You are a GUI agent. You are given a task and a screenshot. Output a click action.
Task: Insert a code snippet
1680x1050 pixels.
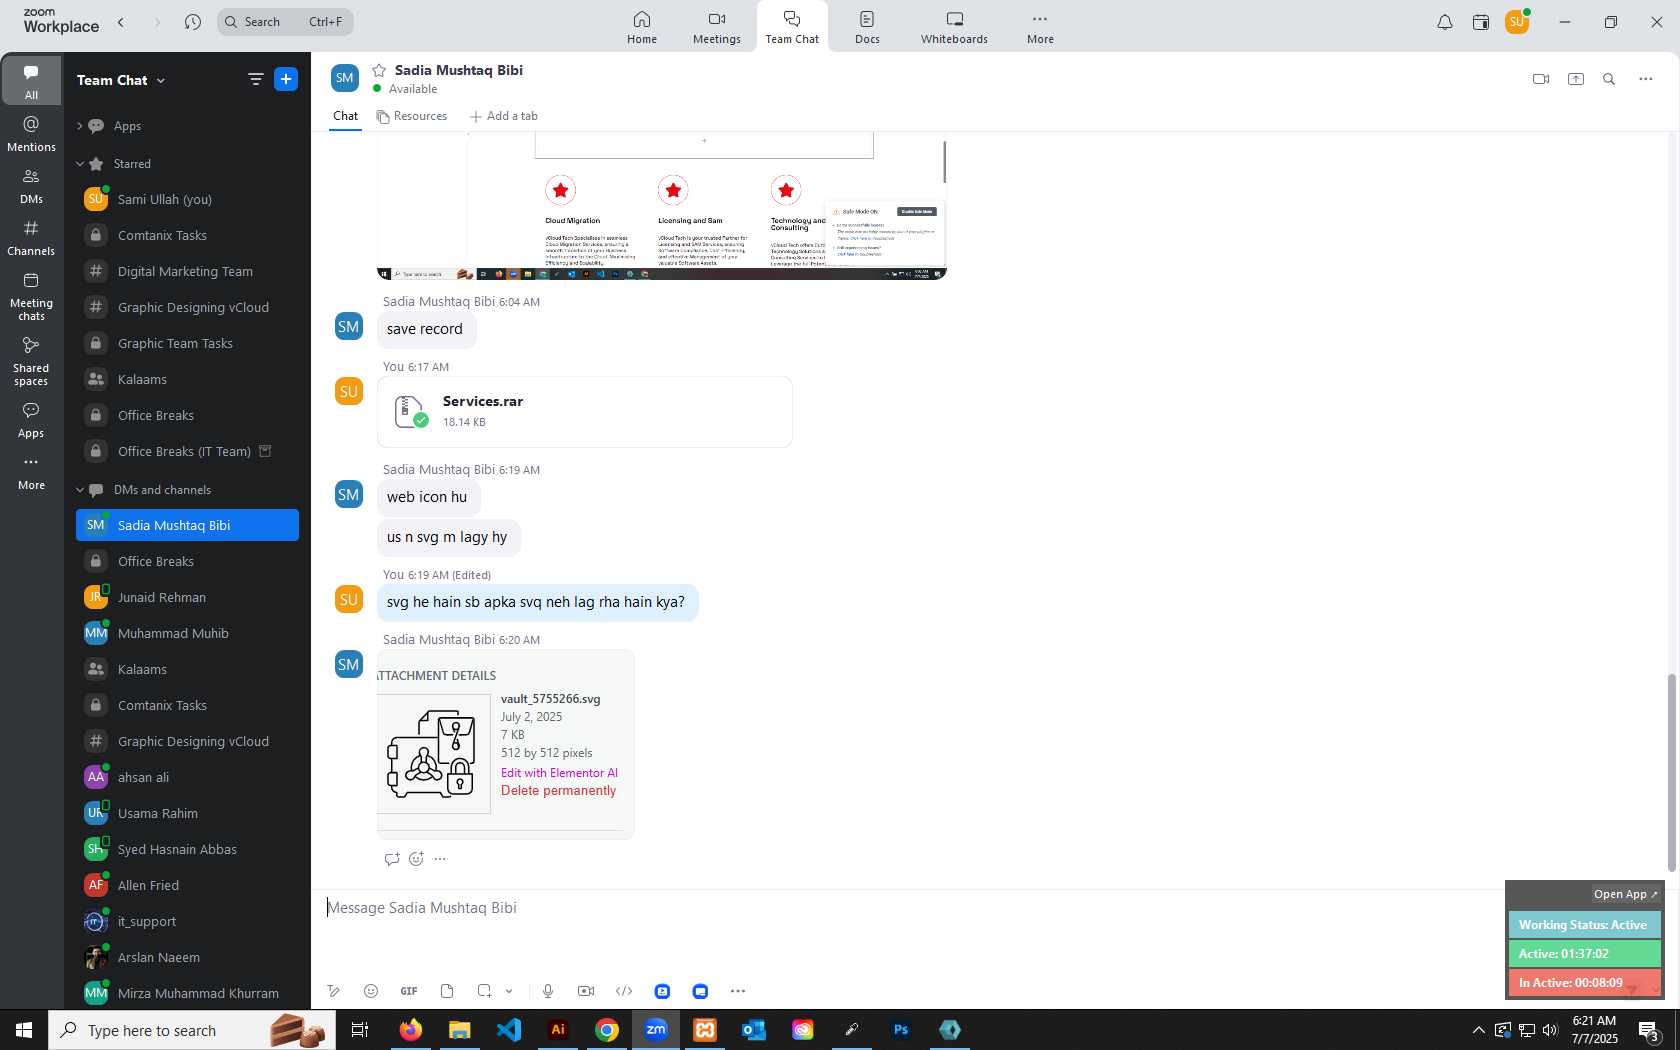pyautogui.click(x=624, y=991)
